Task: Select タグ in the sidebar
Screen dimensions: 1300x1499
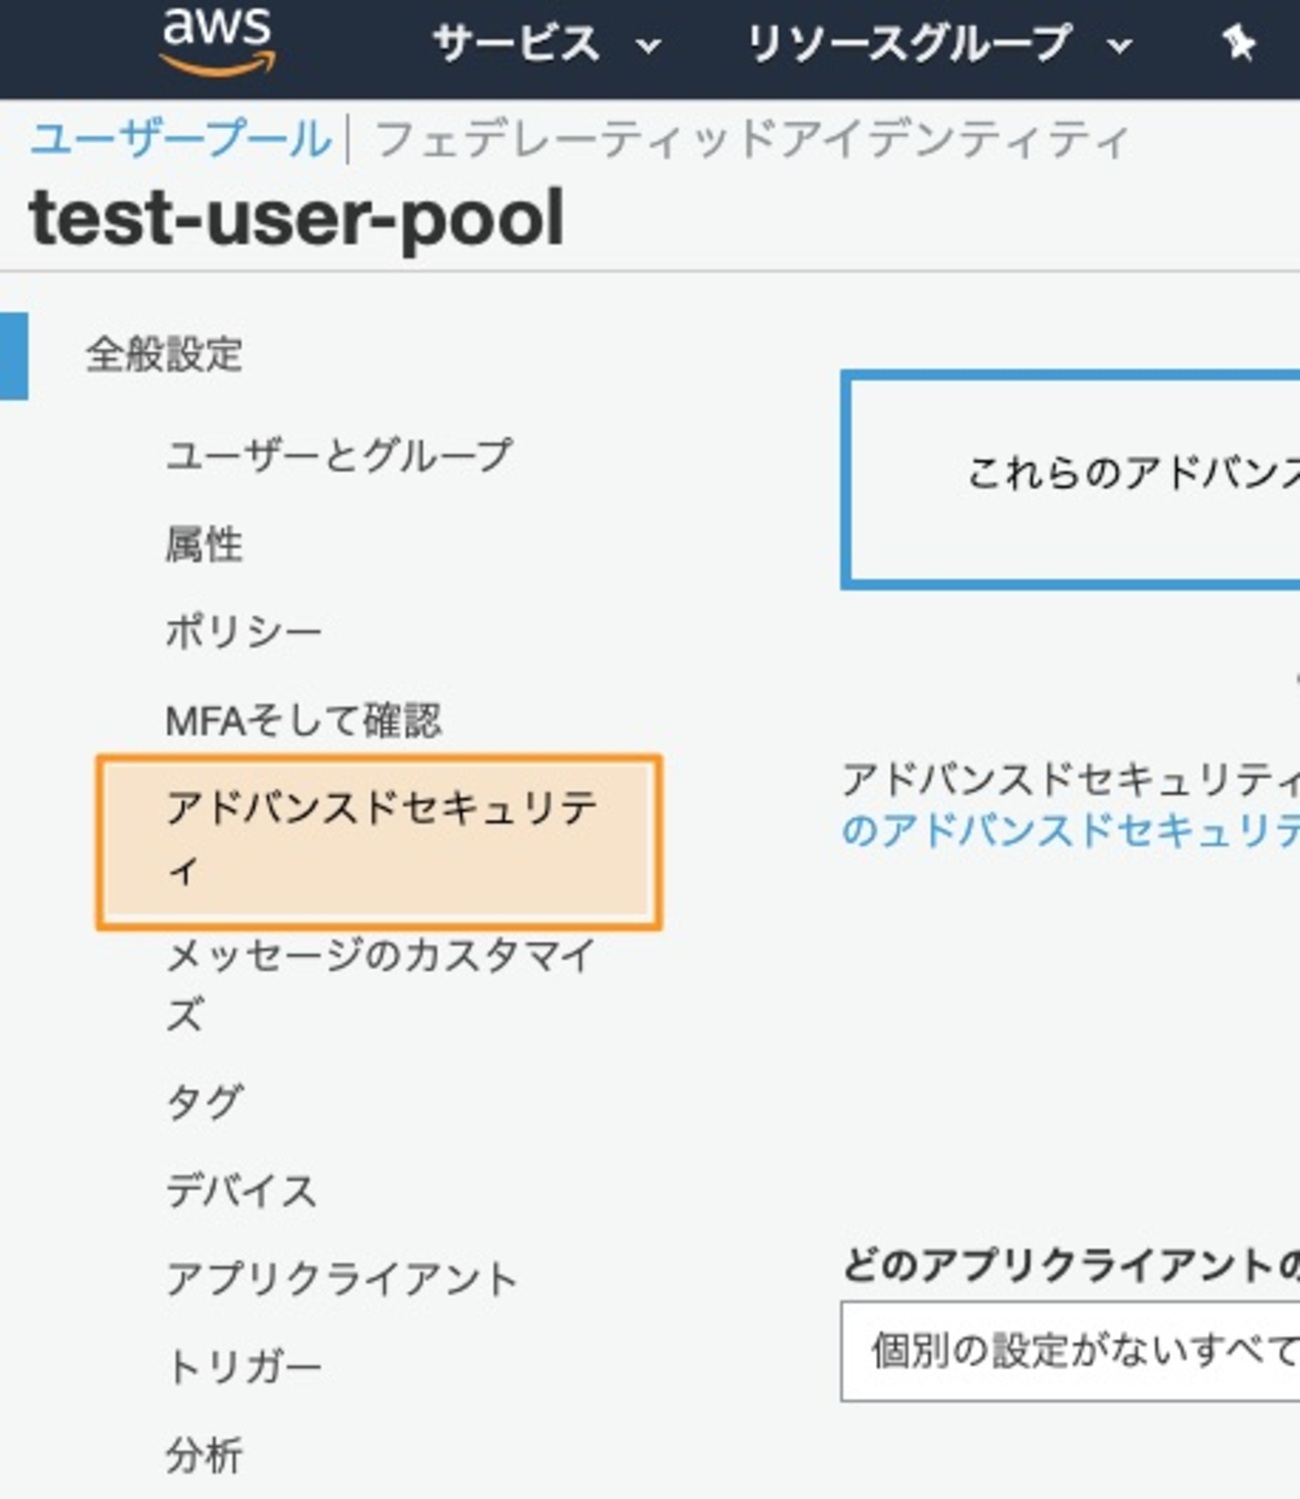Action: click(x=204, y=1100)
